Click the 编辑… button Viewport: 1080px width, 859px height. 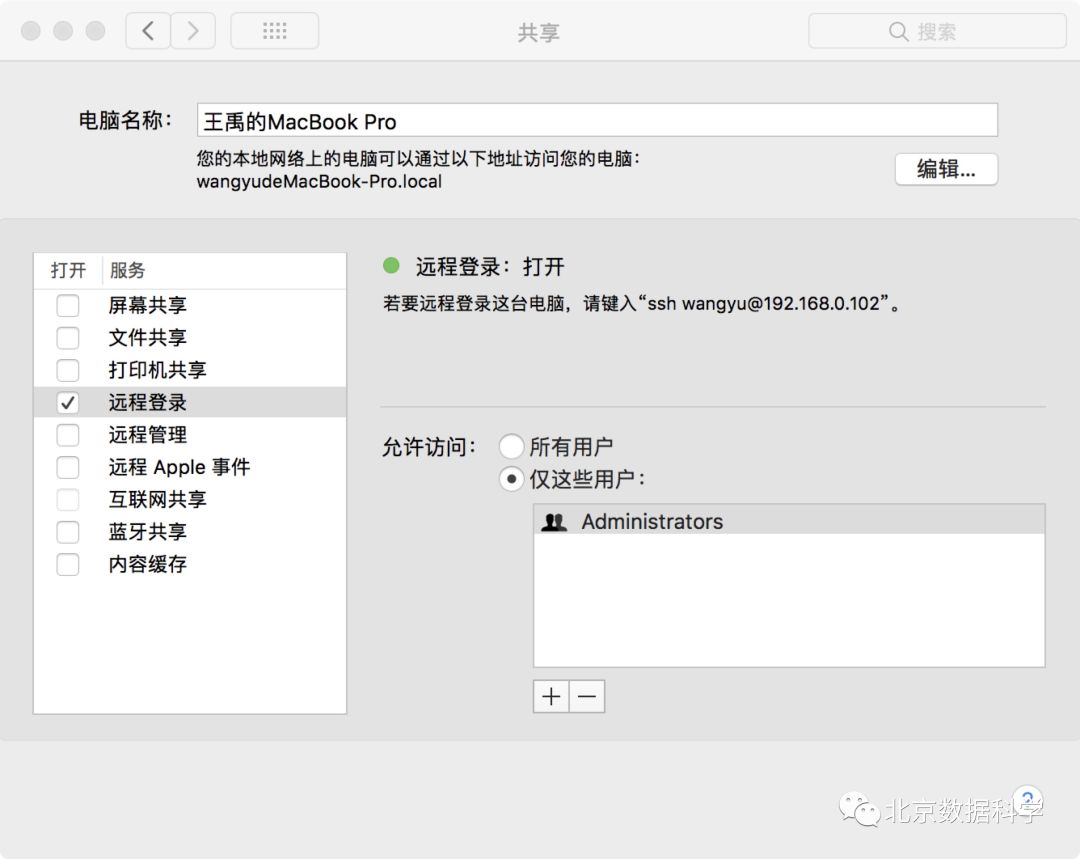click(x=945, y=169)
